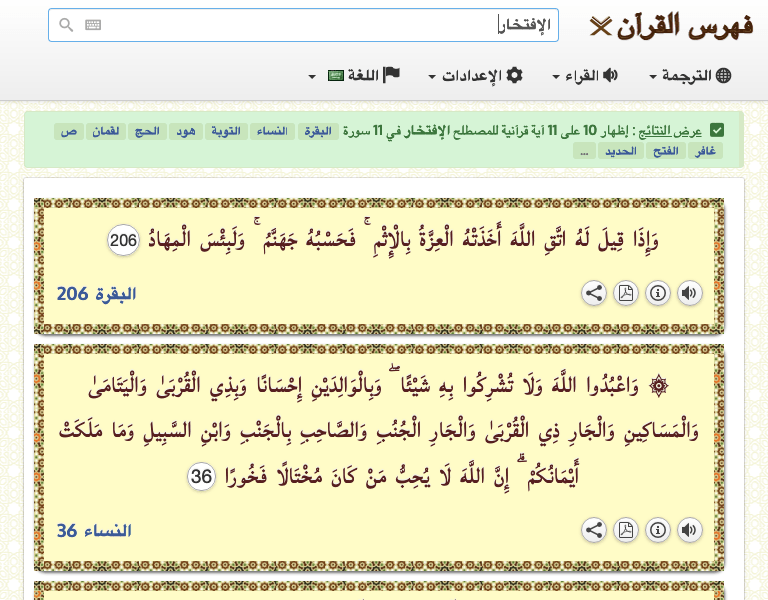Expand more surah tags with ellipsis
This screenshot has height=600, width=768.
coord(584,151)
